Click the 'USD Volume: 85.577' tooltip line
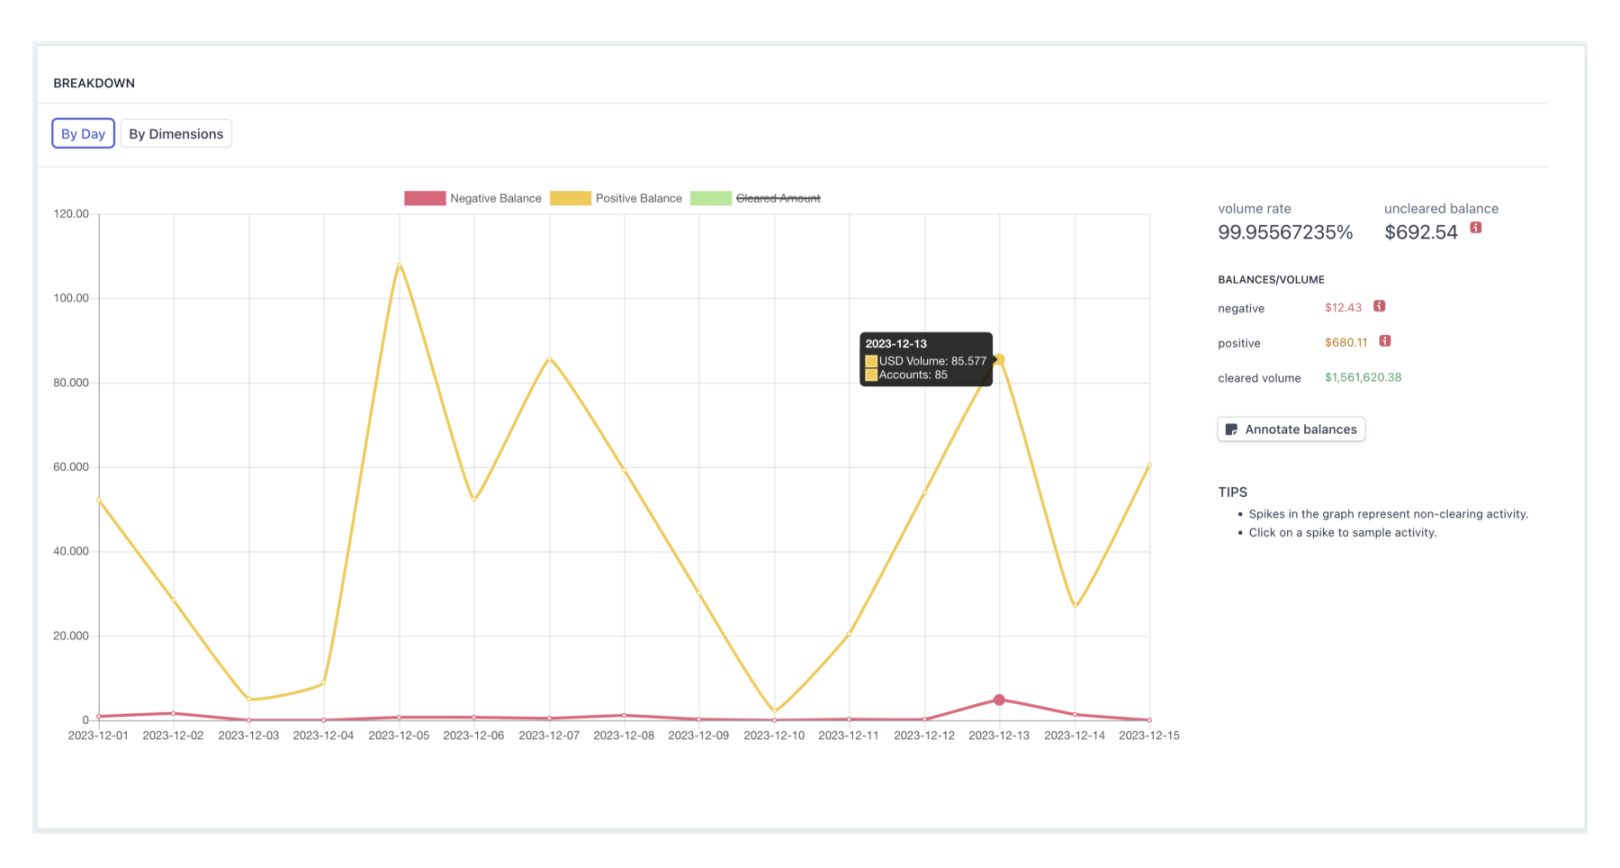The height and width of the screenshot is (868, 1620). pos(926,361)
